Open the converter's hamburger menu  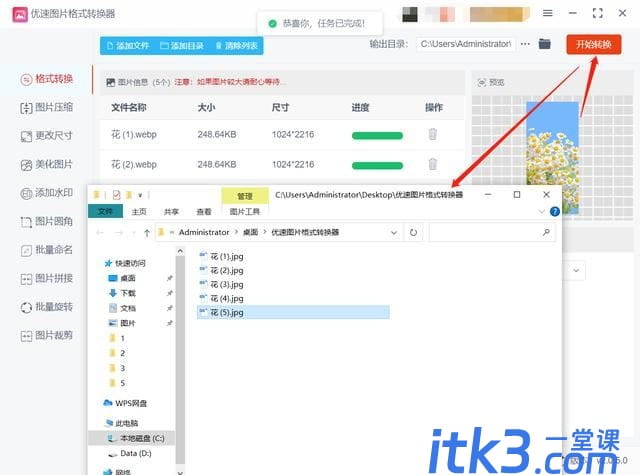pyautogui.click(x=548, y=13)
